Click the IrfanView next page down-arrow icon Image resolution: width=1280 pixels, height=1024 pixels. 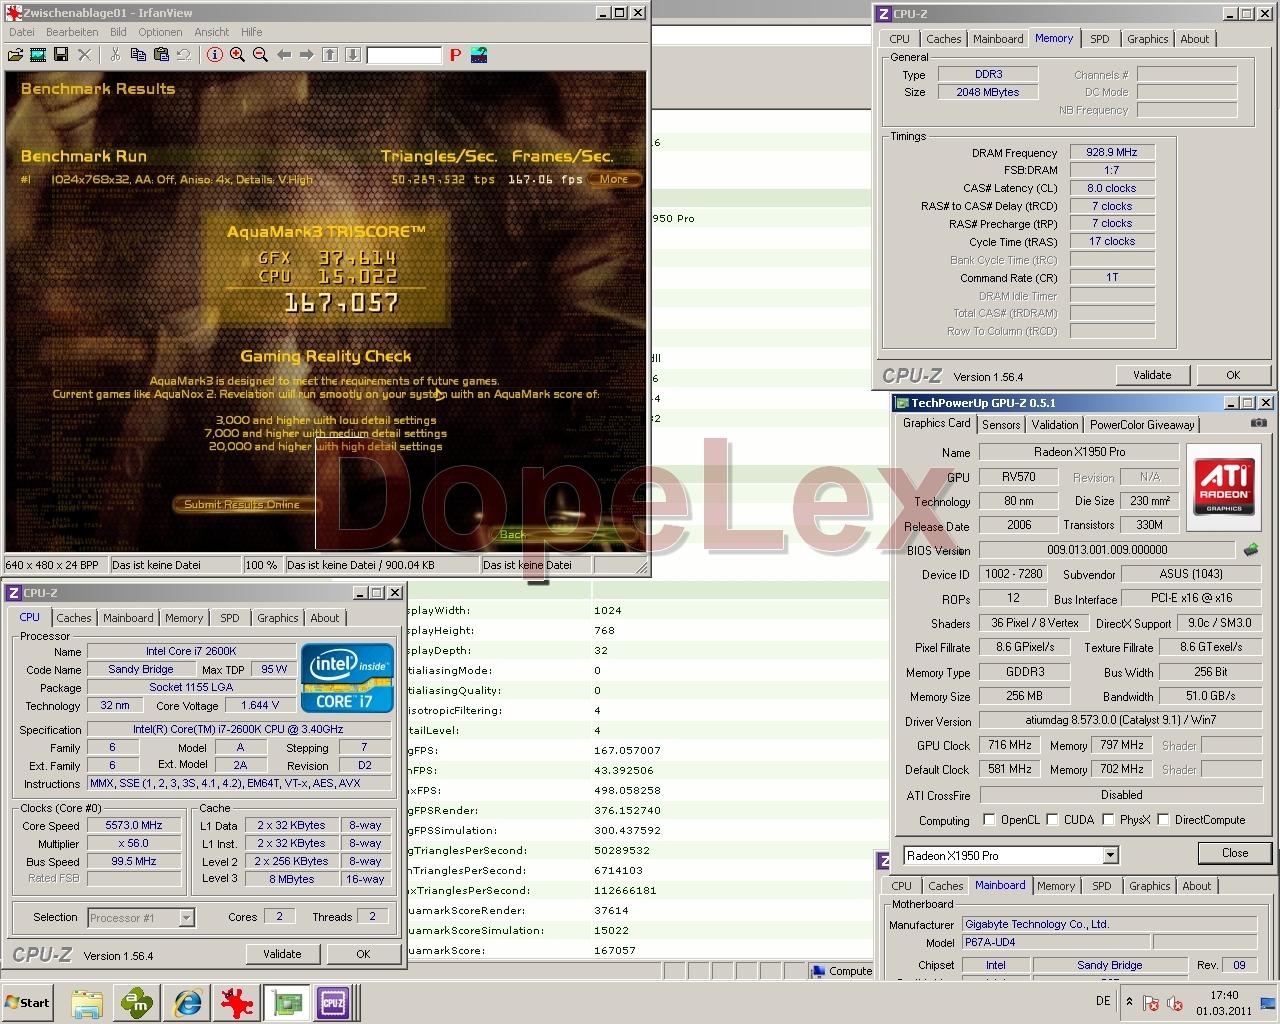click(353, 55)
